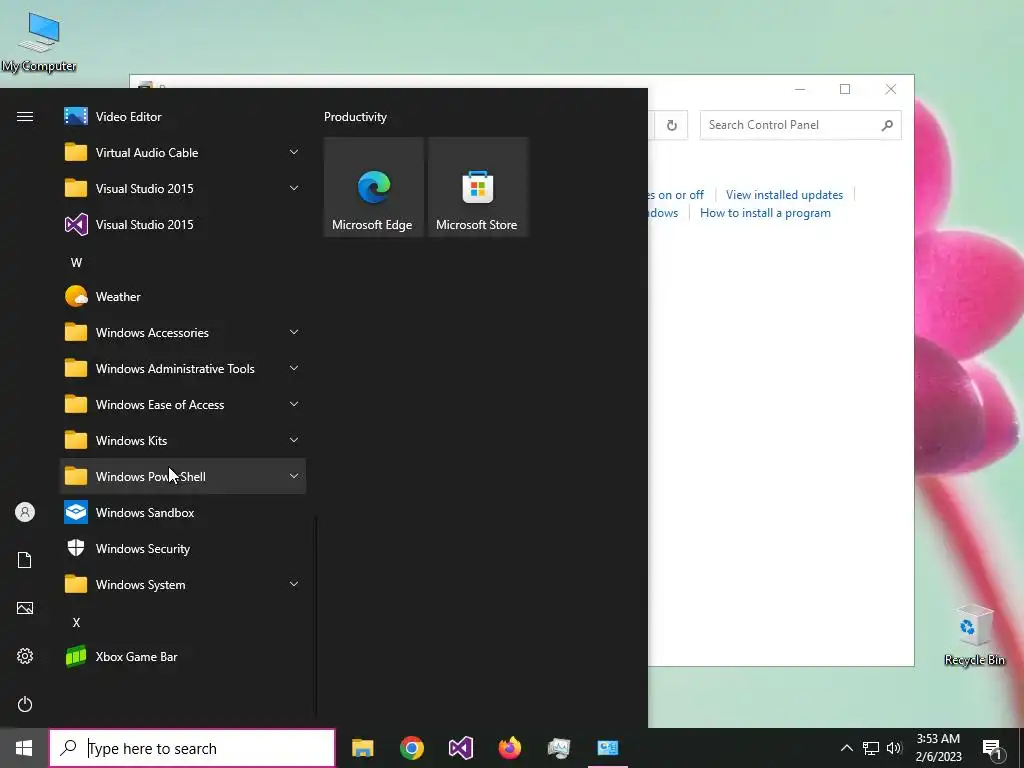Click the Productivity group title
The image size is (1024, 768).
(355, 117)
